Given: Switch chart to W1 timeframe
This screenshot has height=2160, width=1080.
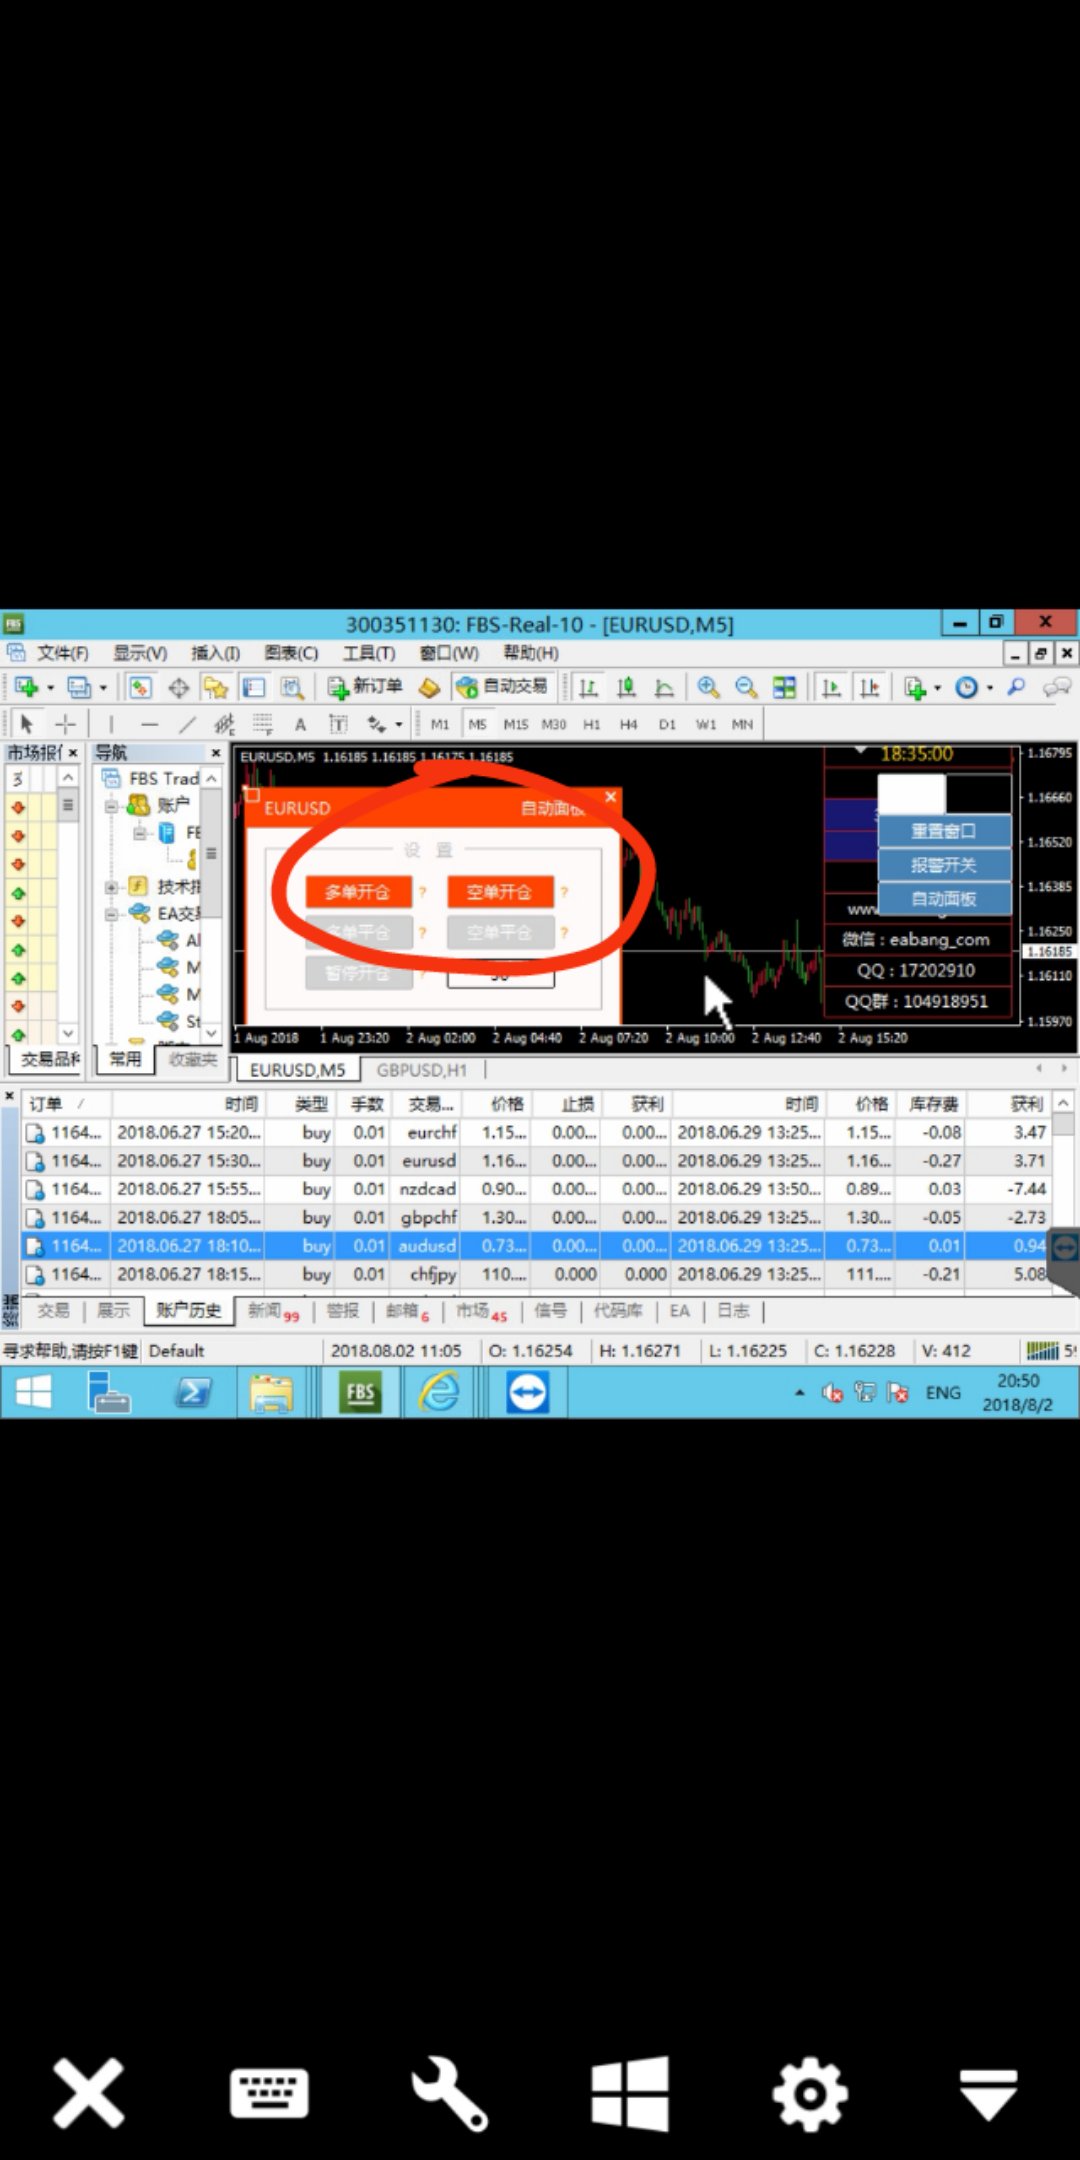Looking at the screenshot, I should coord(705,724).
